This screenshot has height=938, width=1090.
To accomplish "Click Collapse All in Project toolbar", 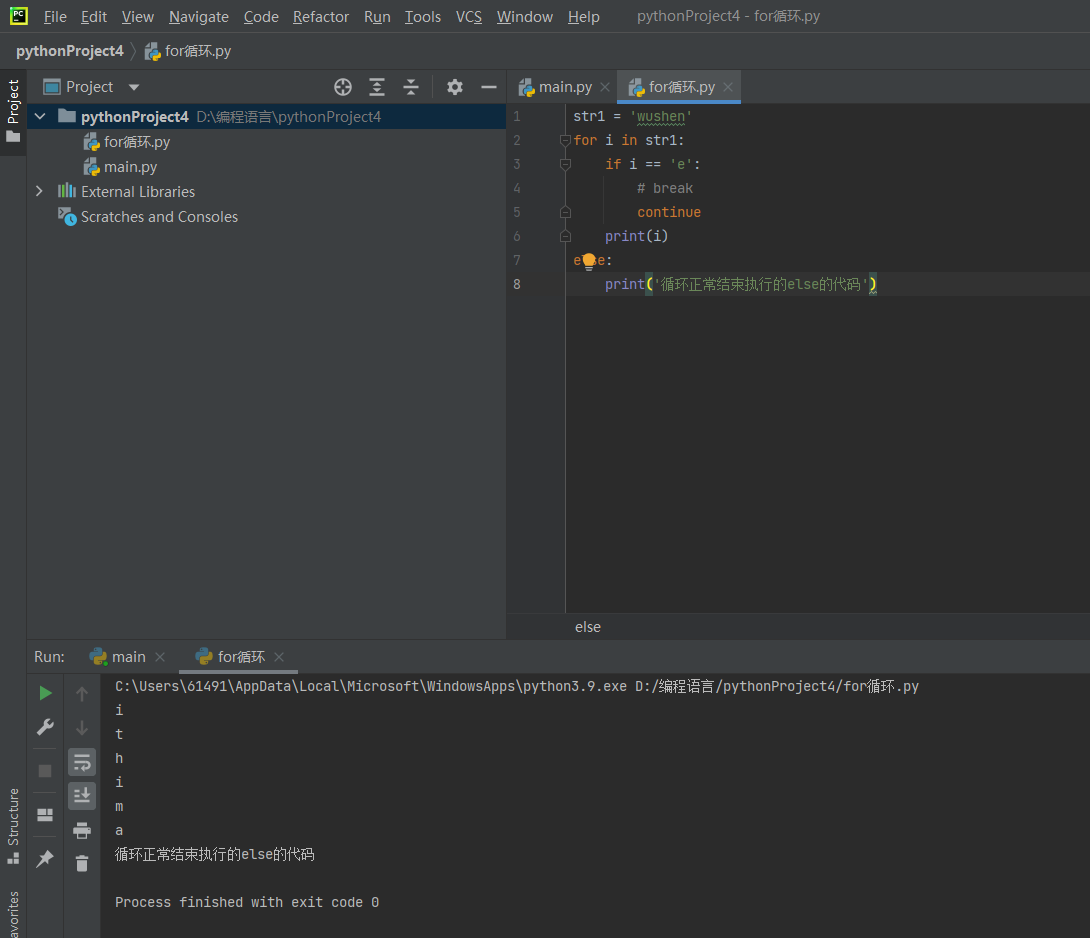I will click(411, 87).
